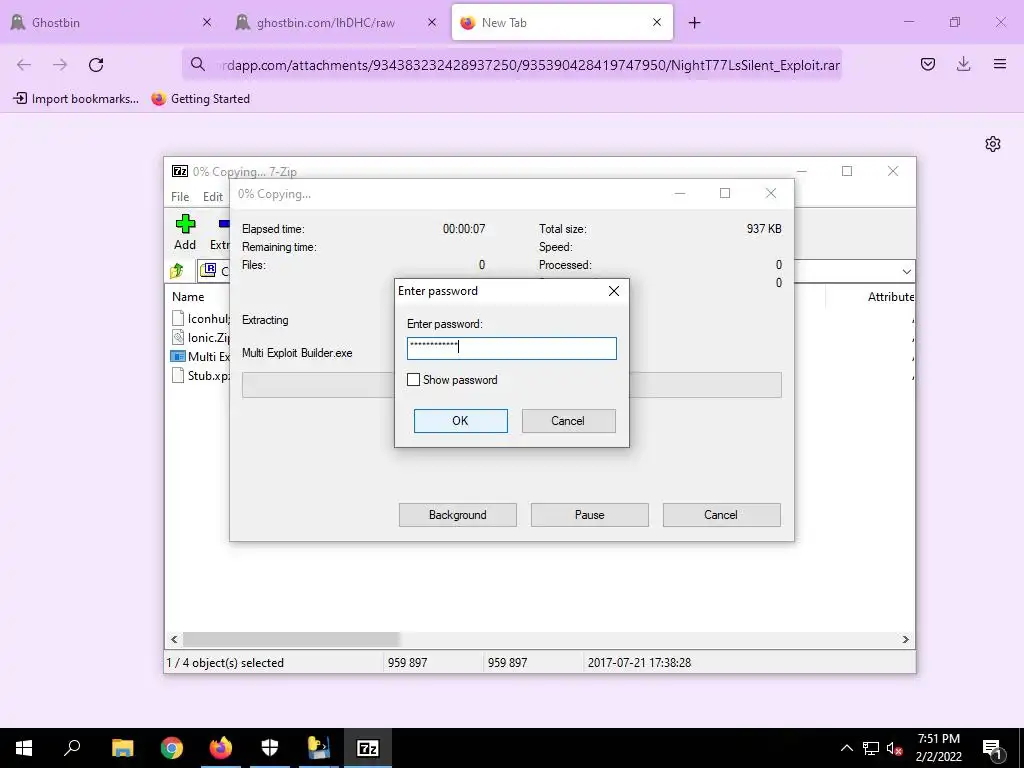Cancel the Enter password dialog
1024x768 pixels.
(568, 421)
